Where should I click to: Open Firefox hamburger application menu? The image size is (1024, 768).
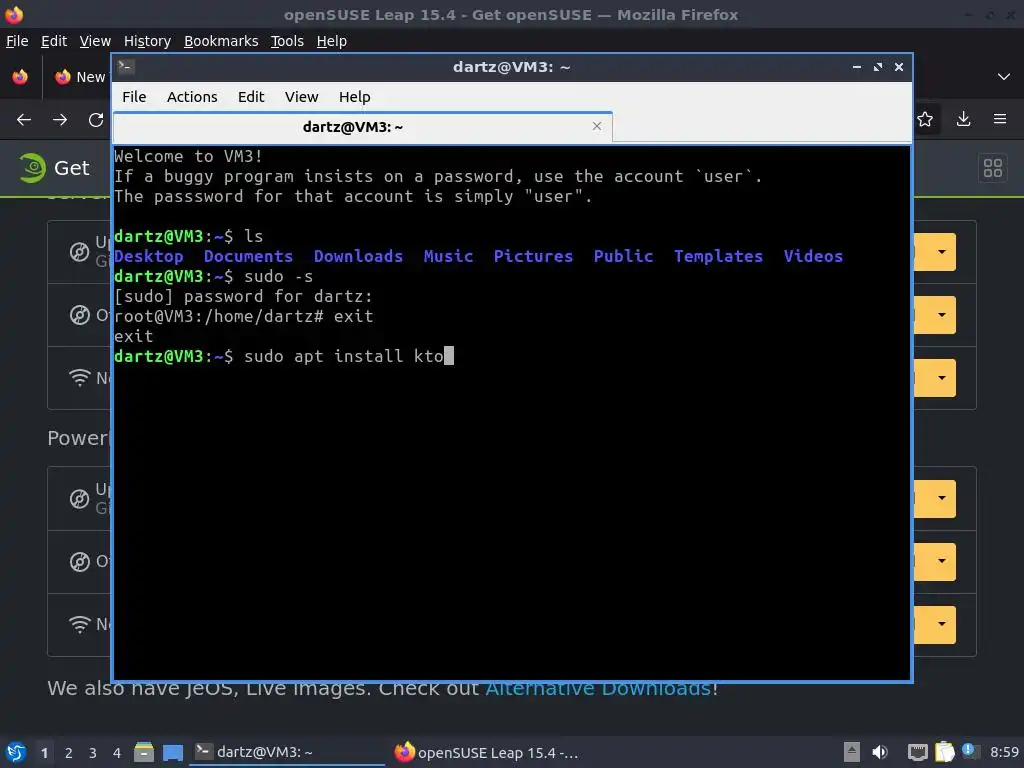pos(1000,119)
